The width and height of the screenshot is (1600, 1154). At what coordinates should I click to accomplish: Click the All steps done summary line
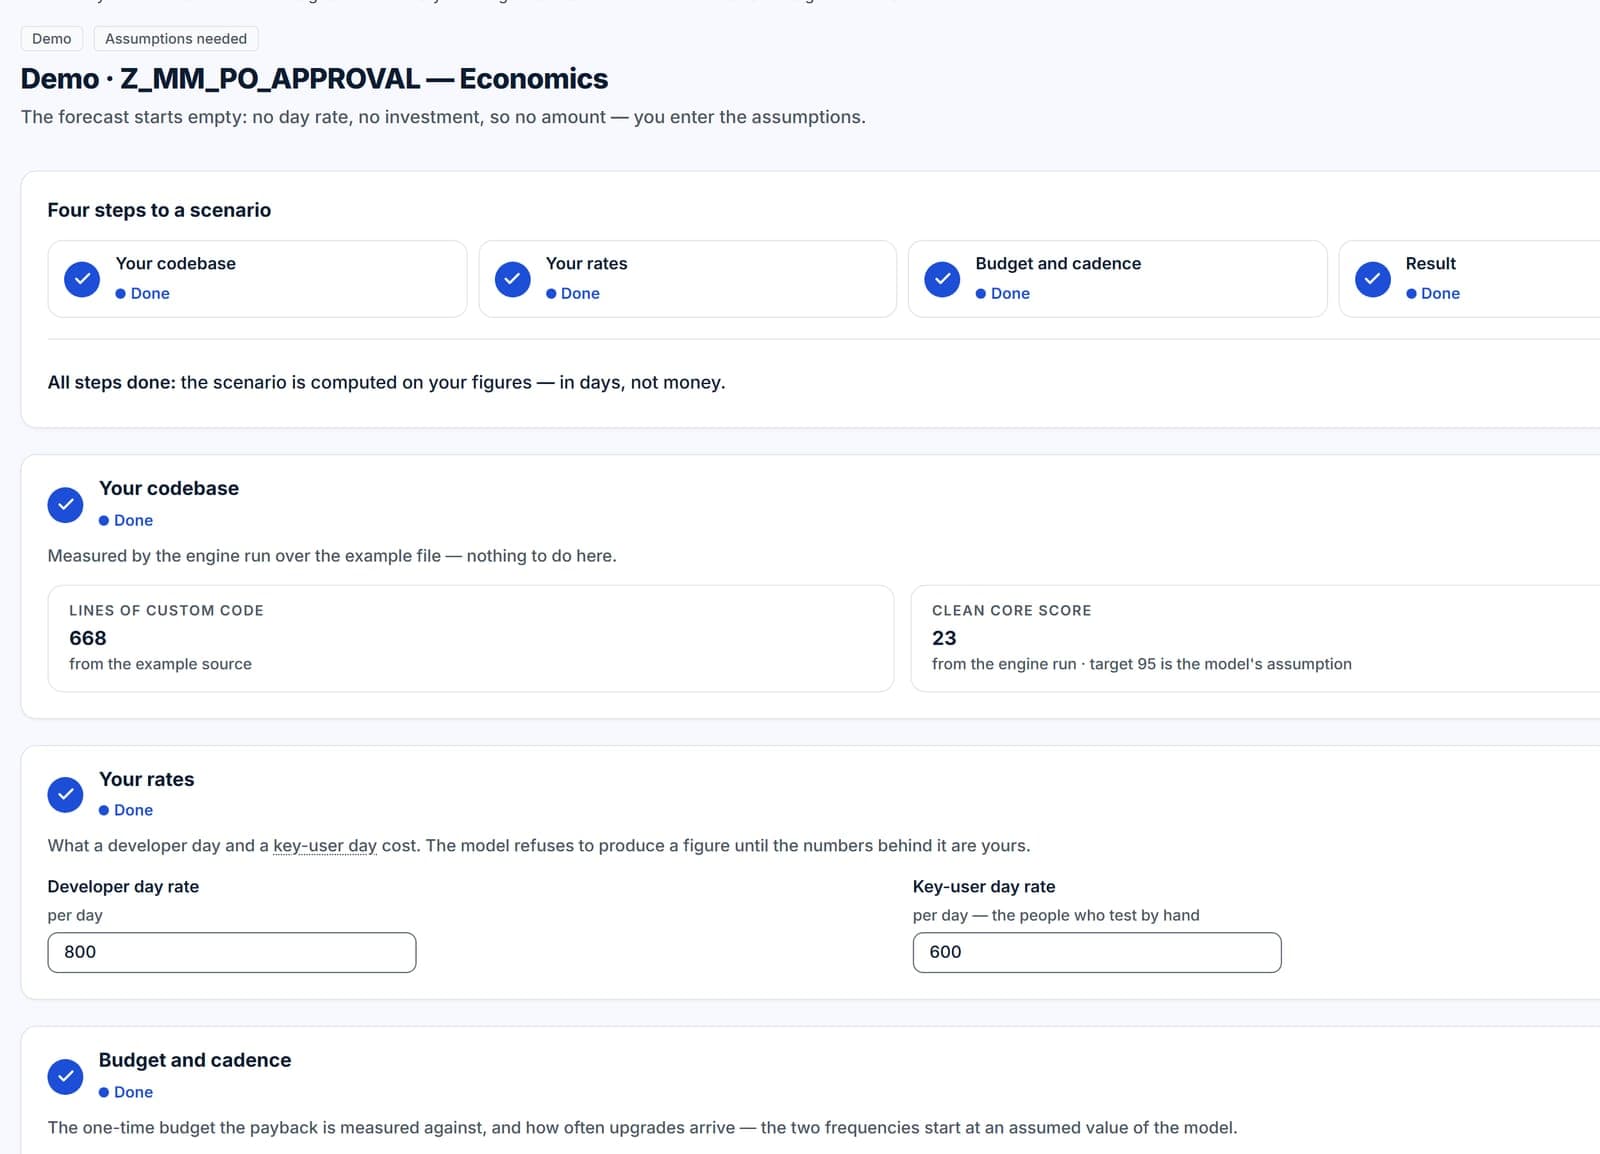tap(386, 382)
